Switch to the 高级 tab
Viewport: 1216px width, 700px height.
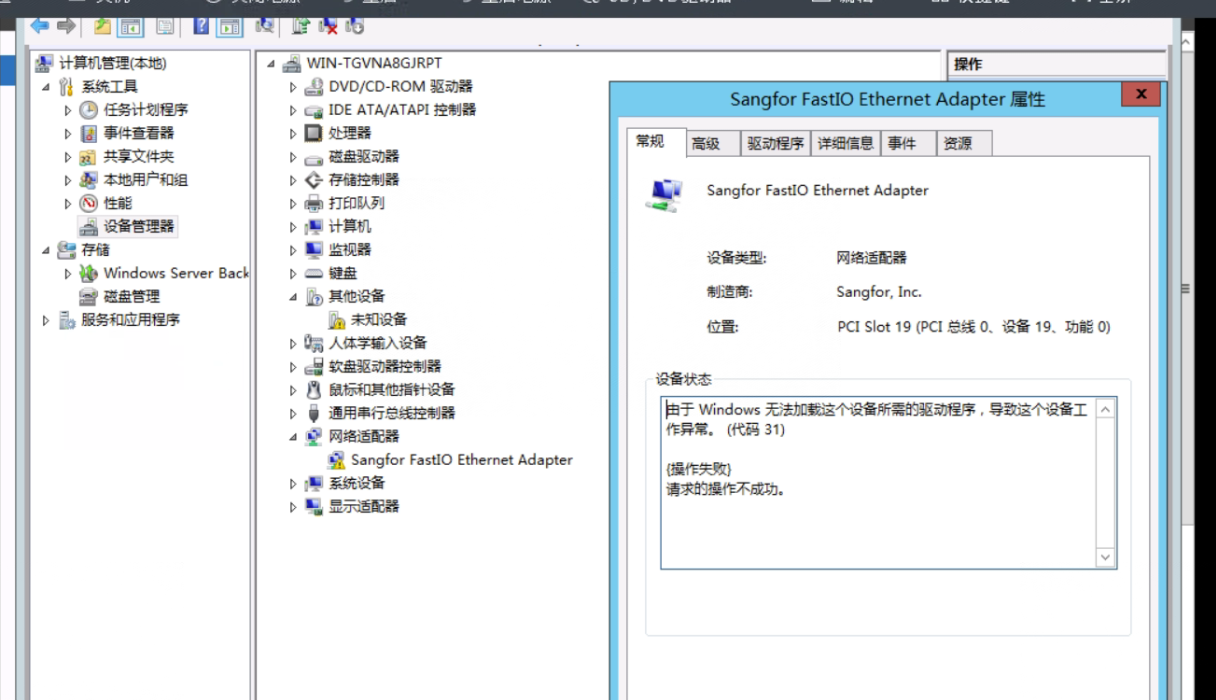(712, 144)
